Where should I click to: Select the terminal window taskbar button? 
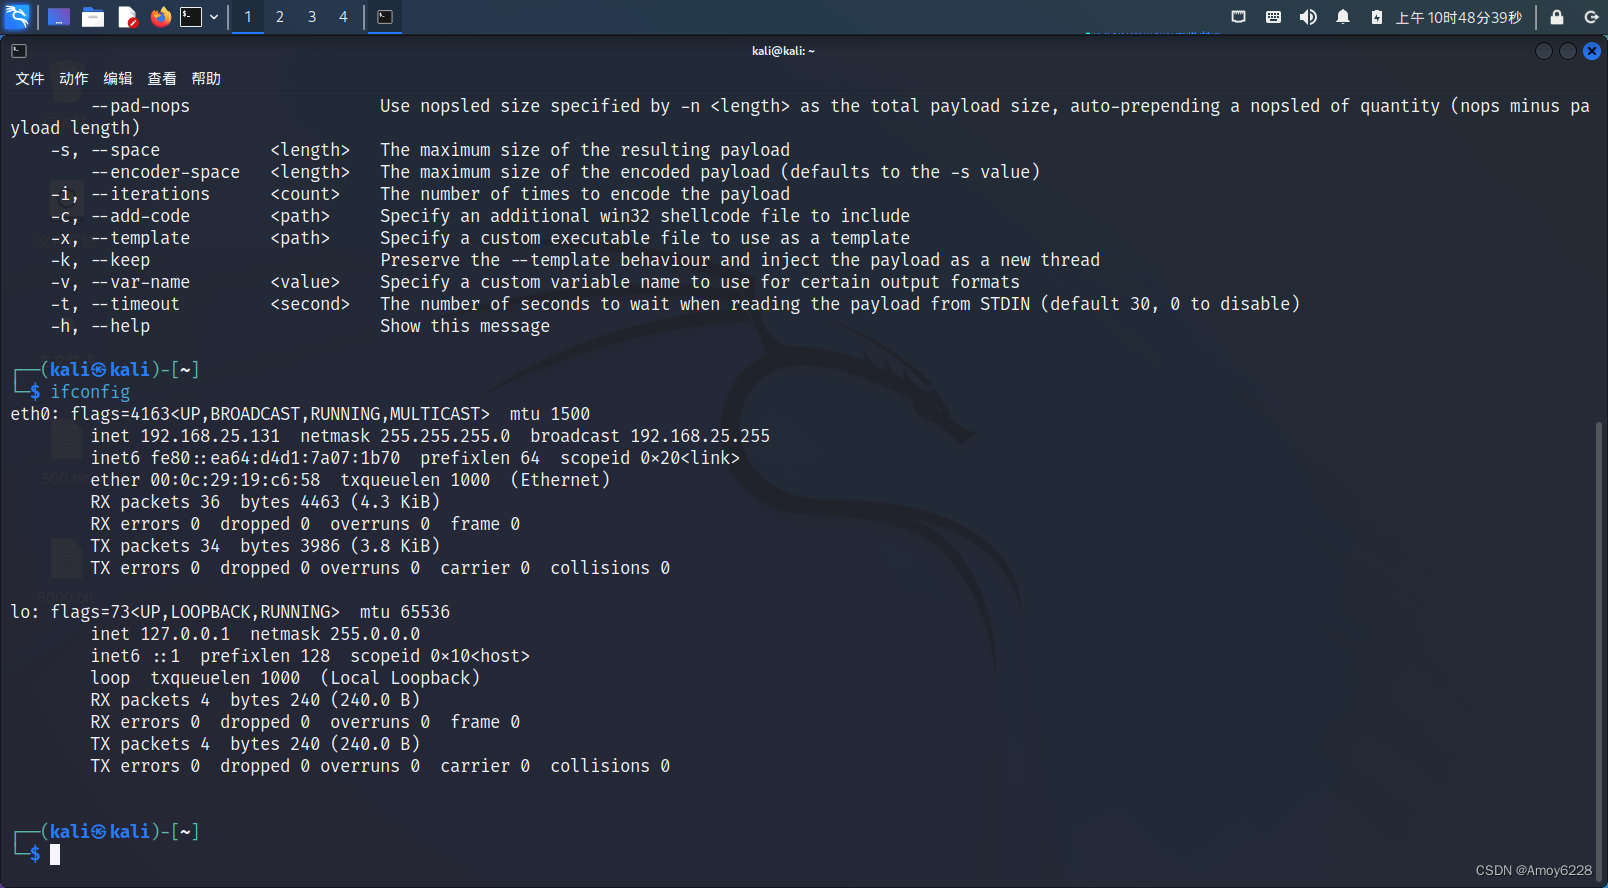[385, 17]
